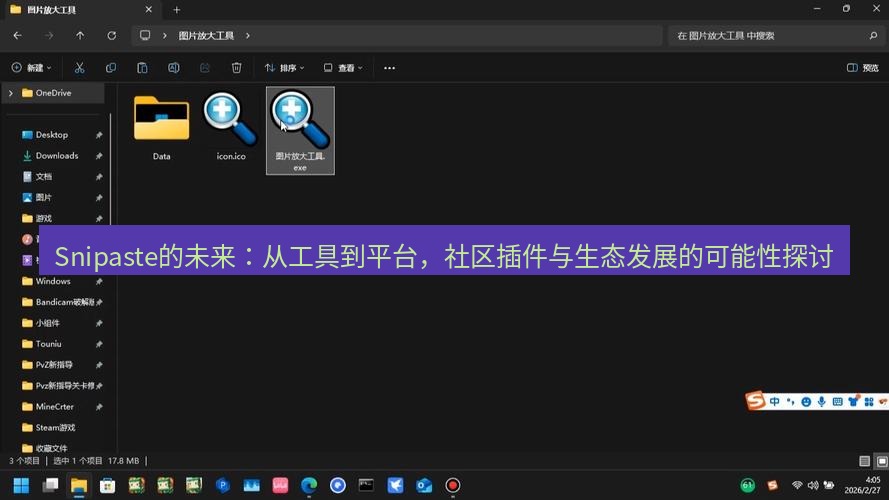Image resolution: width=889 pixels, height=500 pixels.
Task: Click the Delete trash can icon
Action: click(x=236, y=68)
